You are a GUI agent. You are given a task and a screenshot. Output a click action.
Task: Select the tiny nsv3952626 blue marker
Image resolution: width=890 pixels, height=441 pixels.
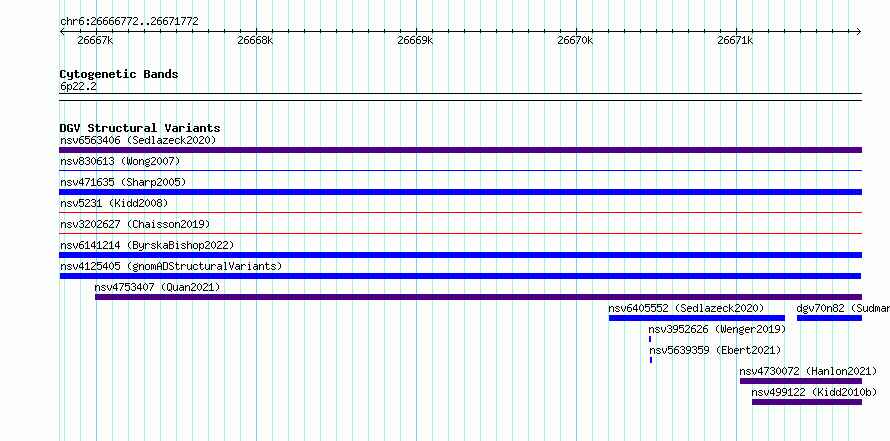[x=650, y=339]
